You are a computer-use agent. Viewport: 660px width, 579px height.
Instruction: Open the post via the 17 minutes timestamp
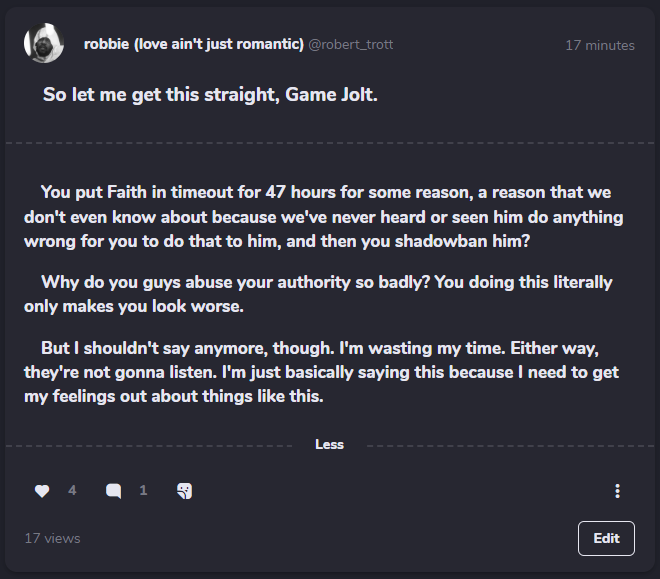click(600, 45)
